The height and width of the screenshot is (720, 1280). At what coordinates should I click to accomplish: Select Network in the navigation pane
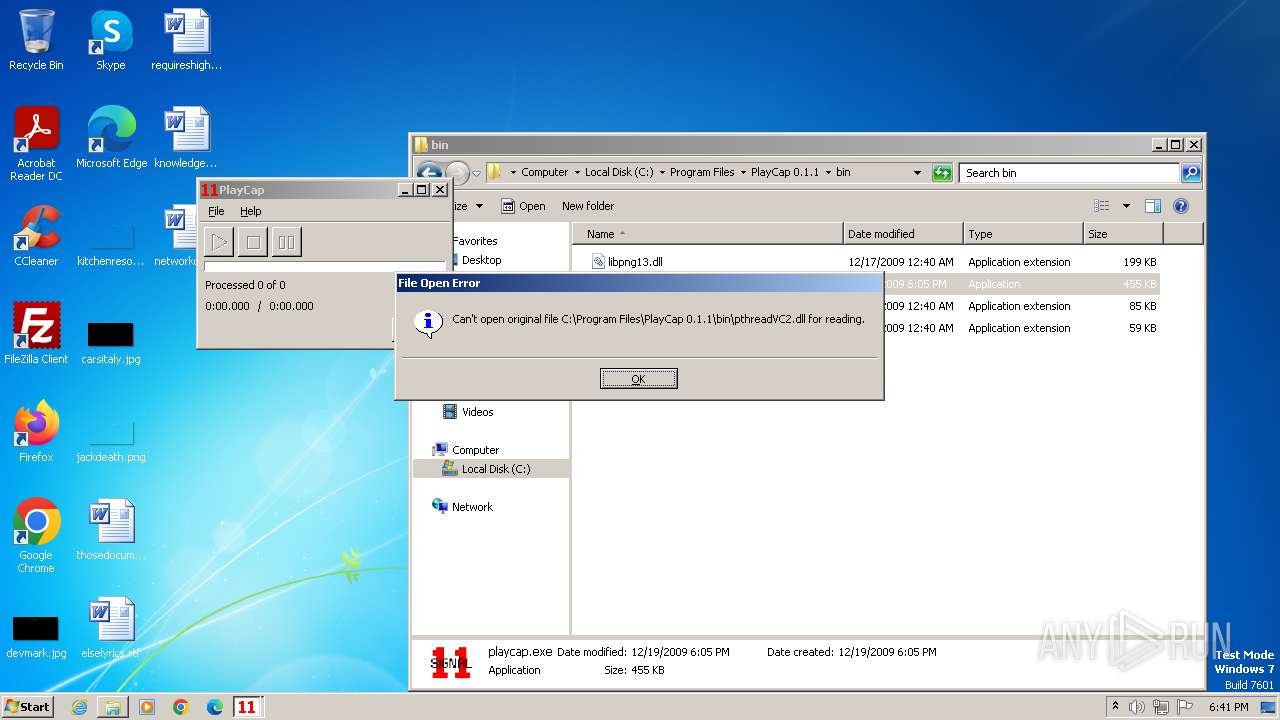click(463, 507)
